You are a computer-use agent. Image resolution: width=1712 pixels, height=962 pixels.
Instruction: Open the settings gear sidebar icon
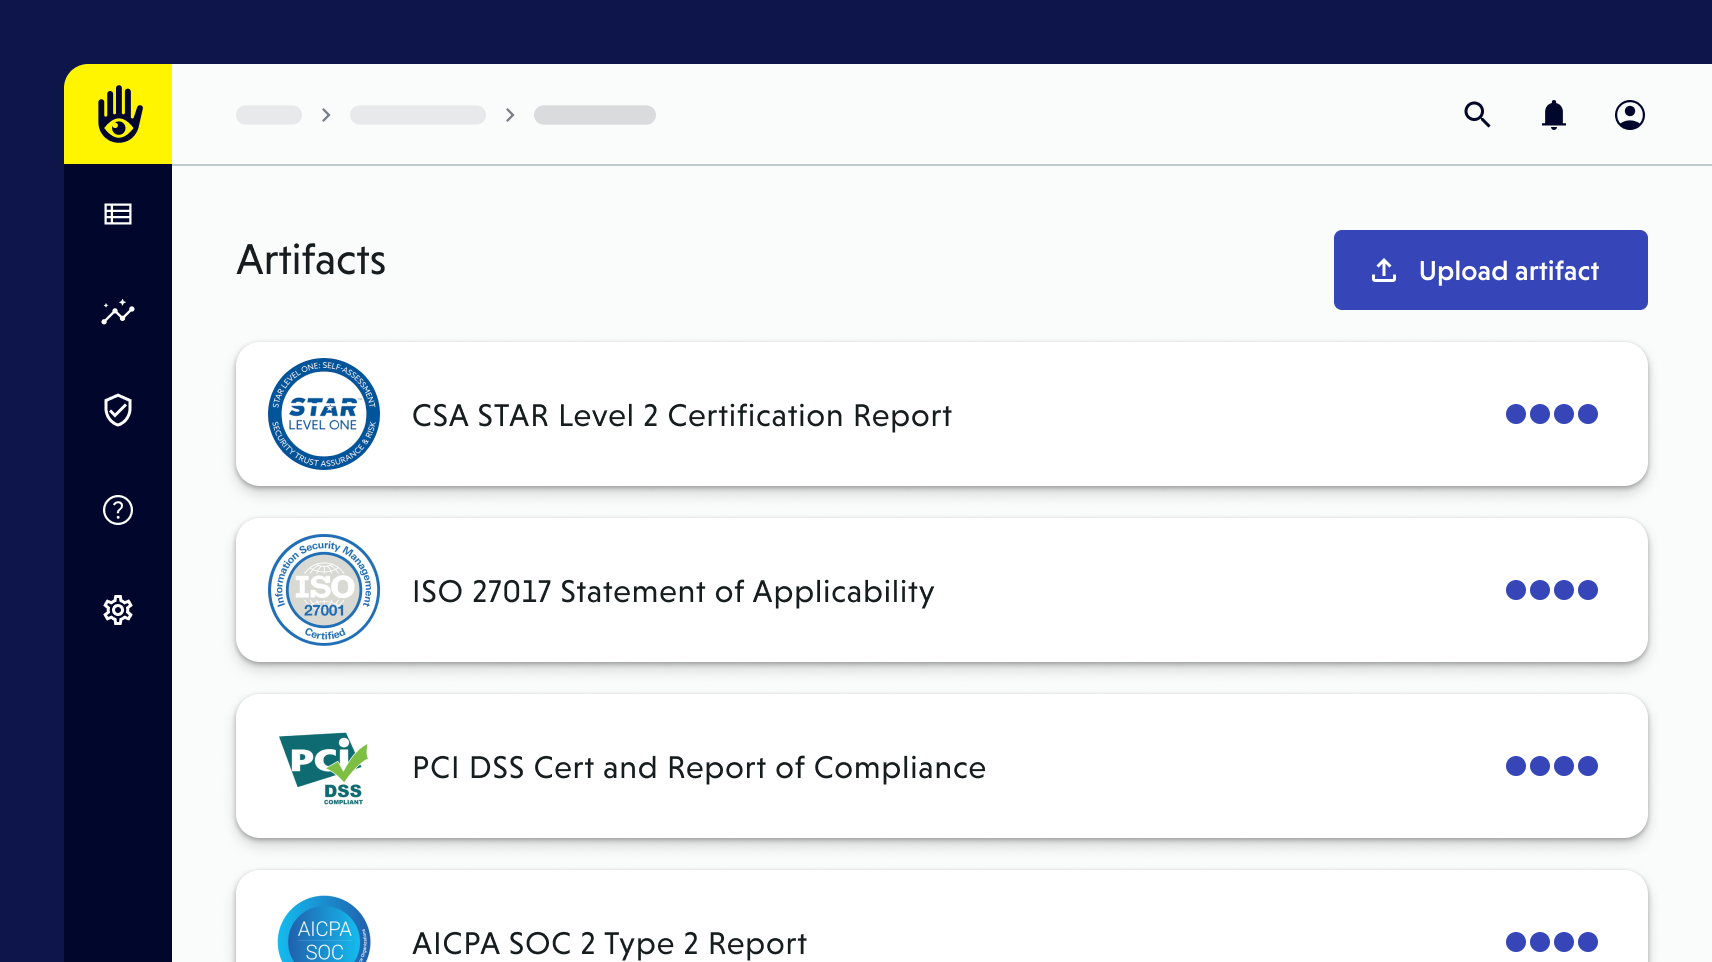tap(118, 610)
